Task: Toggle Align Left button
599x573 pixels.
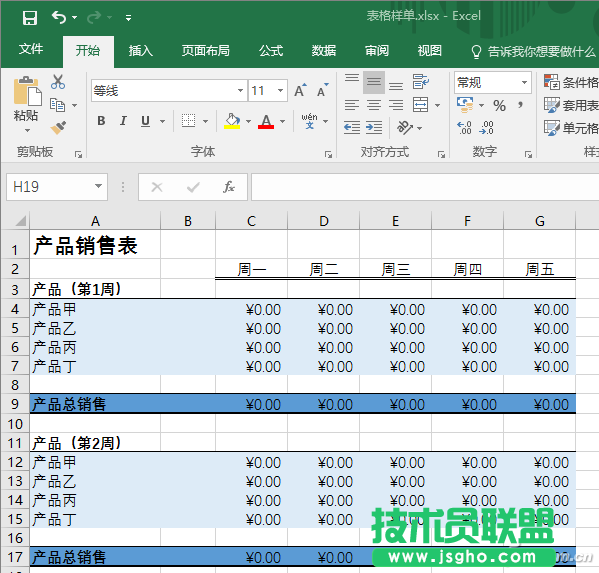Action: pyautogui.click(x=352, y=105)
